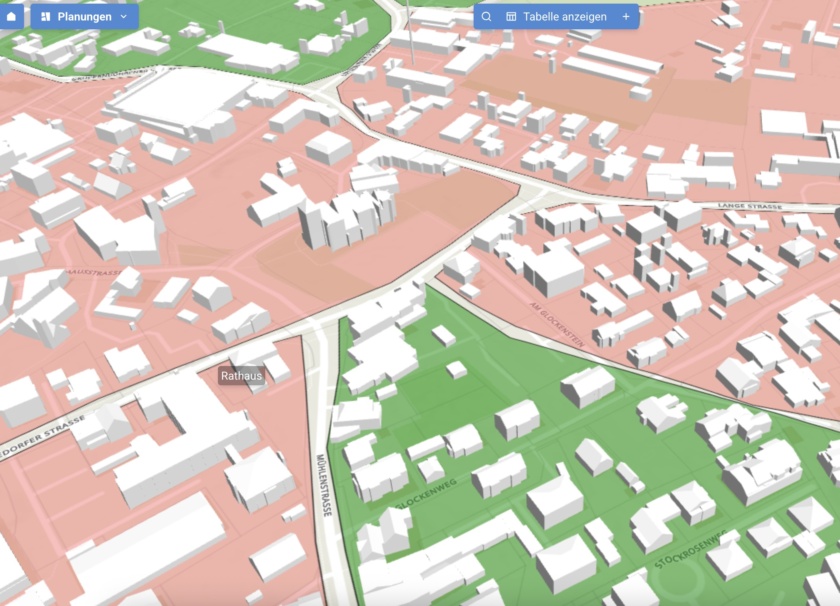Open search with the magnifier icon

[x=486, y=16]
